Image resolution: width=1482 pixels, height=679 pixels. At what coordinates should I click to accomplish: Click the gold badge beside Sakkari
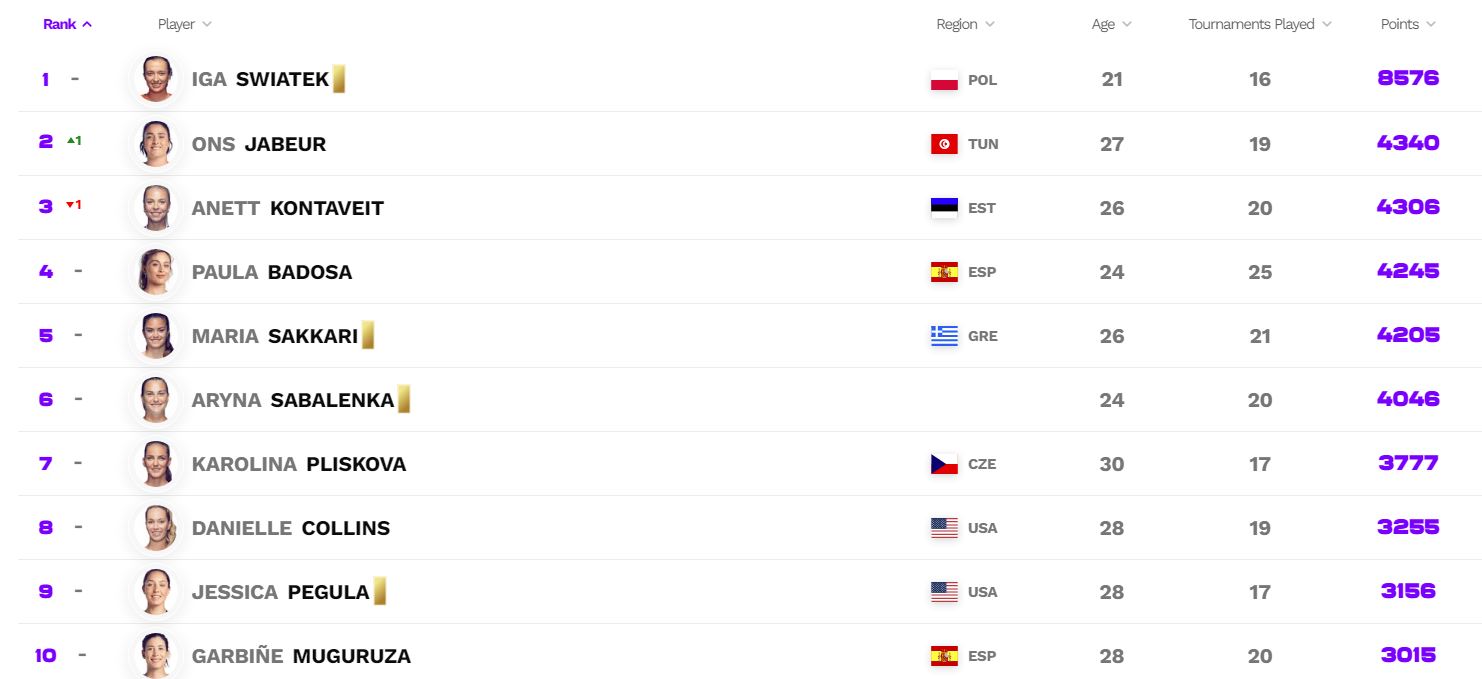[x=368, y=335]
